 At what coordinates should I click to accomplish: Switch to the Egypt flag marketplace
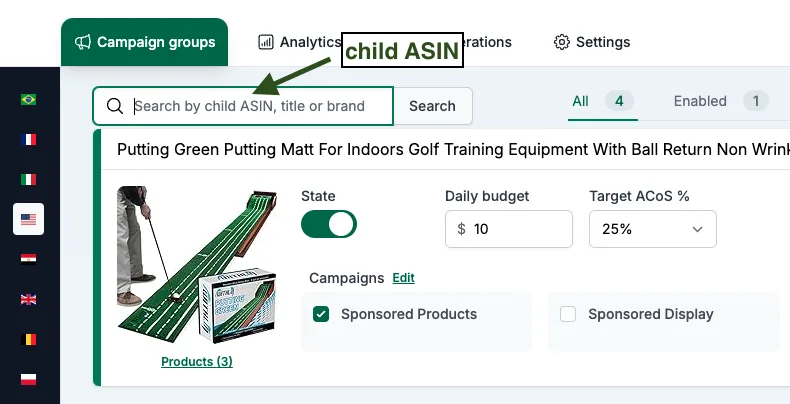(28, 259)
